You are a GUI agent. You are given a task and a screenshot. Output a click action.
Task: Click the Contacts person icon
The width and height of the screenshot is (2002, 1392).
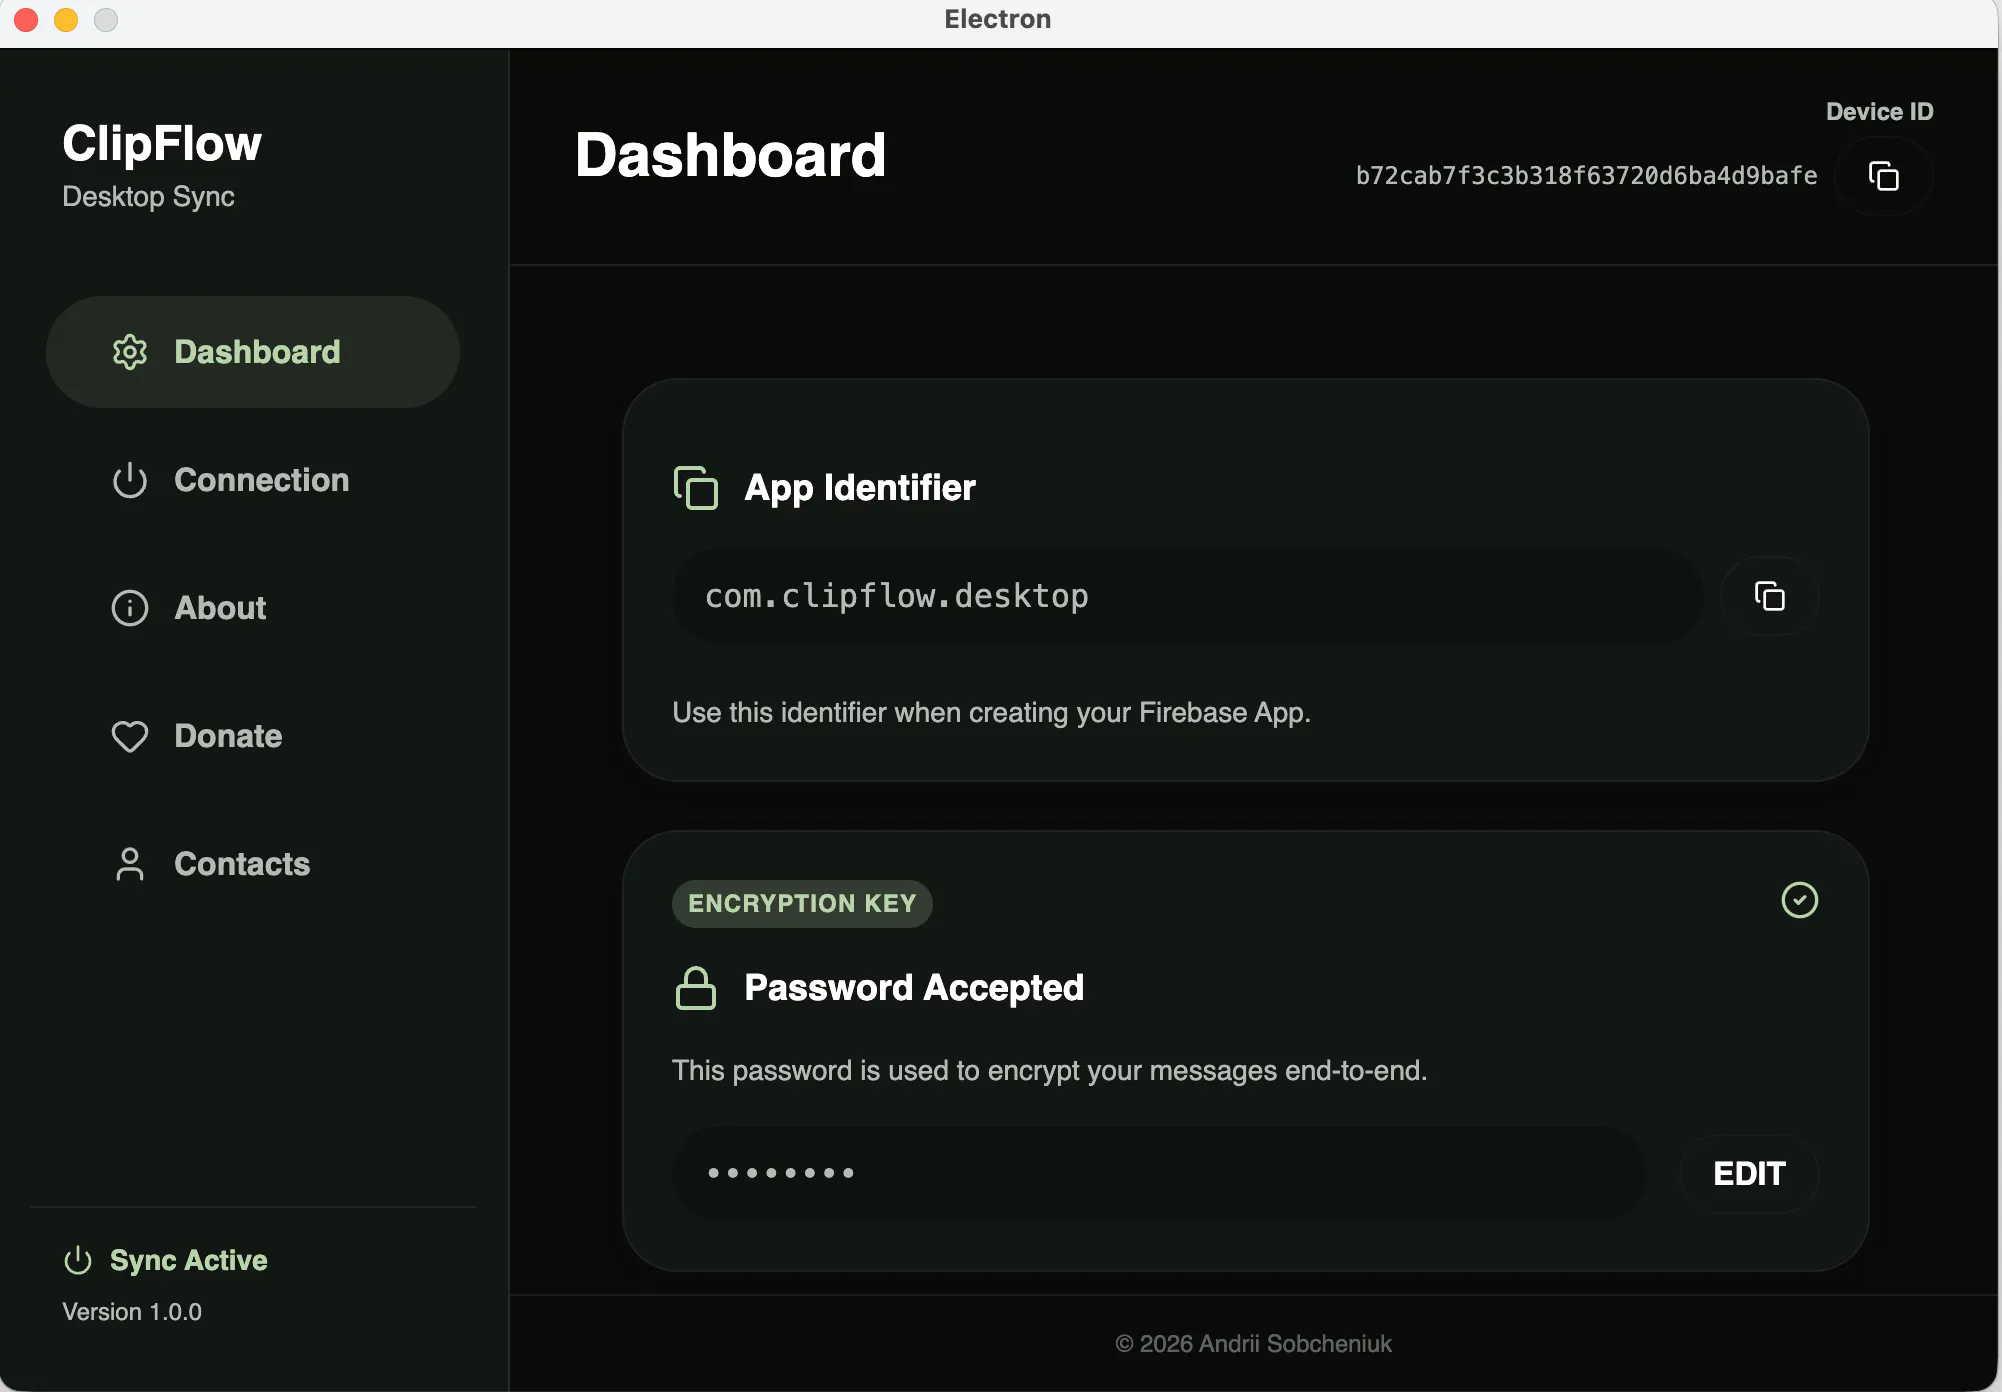pyautogui.click(x=130, y=864)
